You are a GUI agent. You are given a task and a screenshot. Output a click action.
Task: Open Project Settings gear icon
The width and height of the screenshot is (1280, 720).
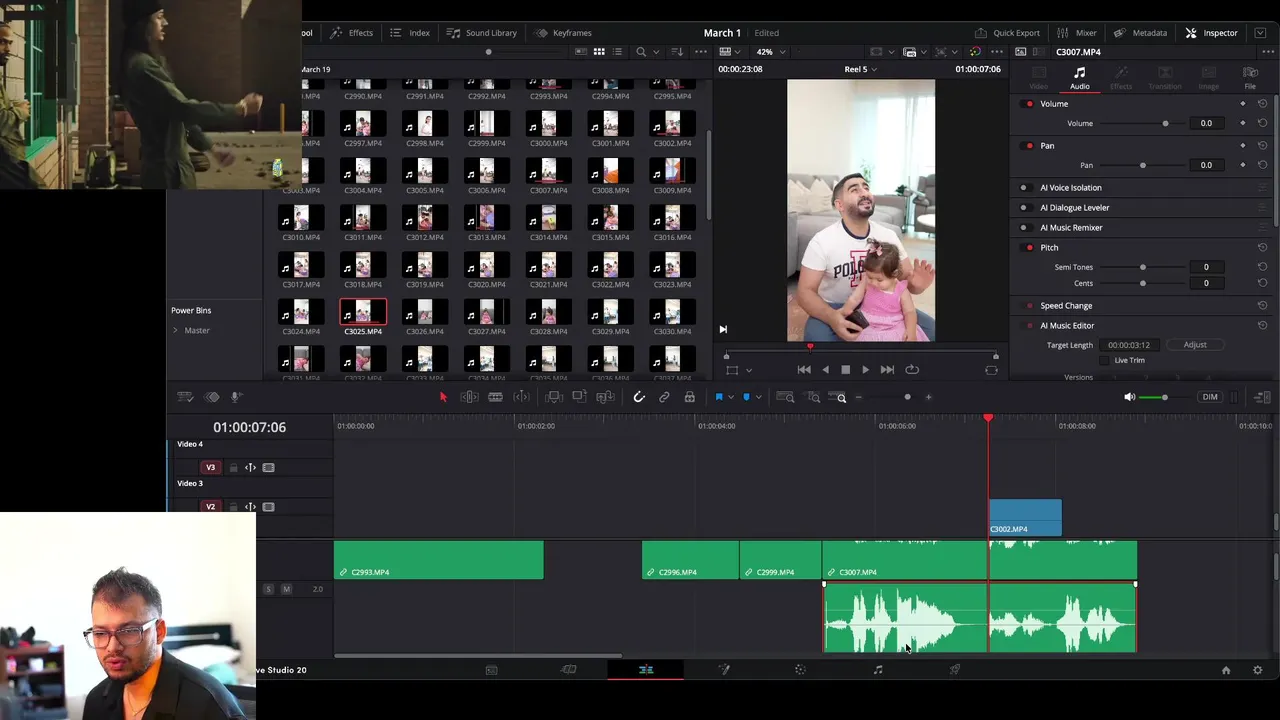pyautogui.click(x=1257, y=670)
